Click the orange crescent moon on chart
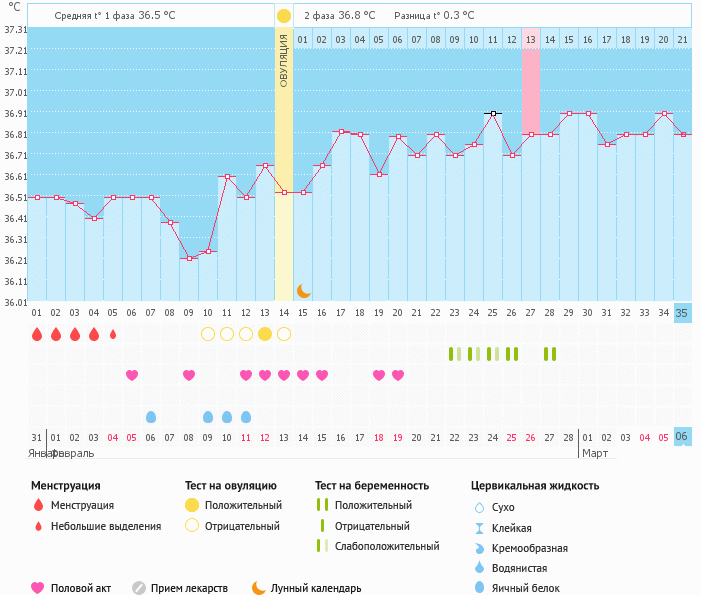Image resolution: width=701 pixels, height=595 pixels. (x=304, y=291)
